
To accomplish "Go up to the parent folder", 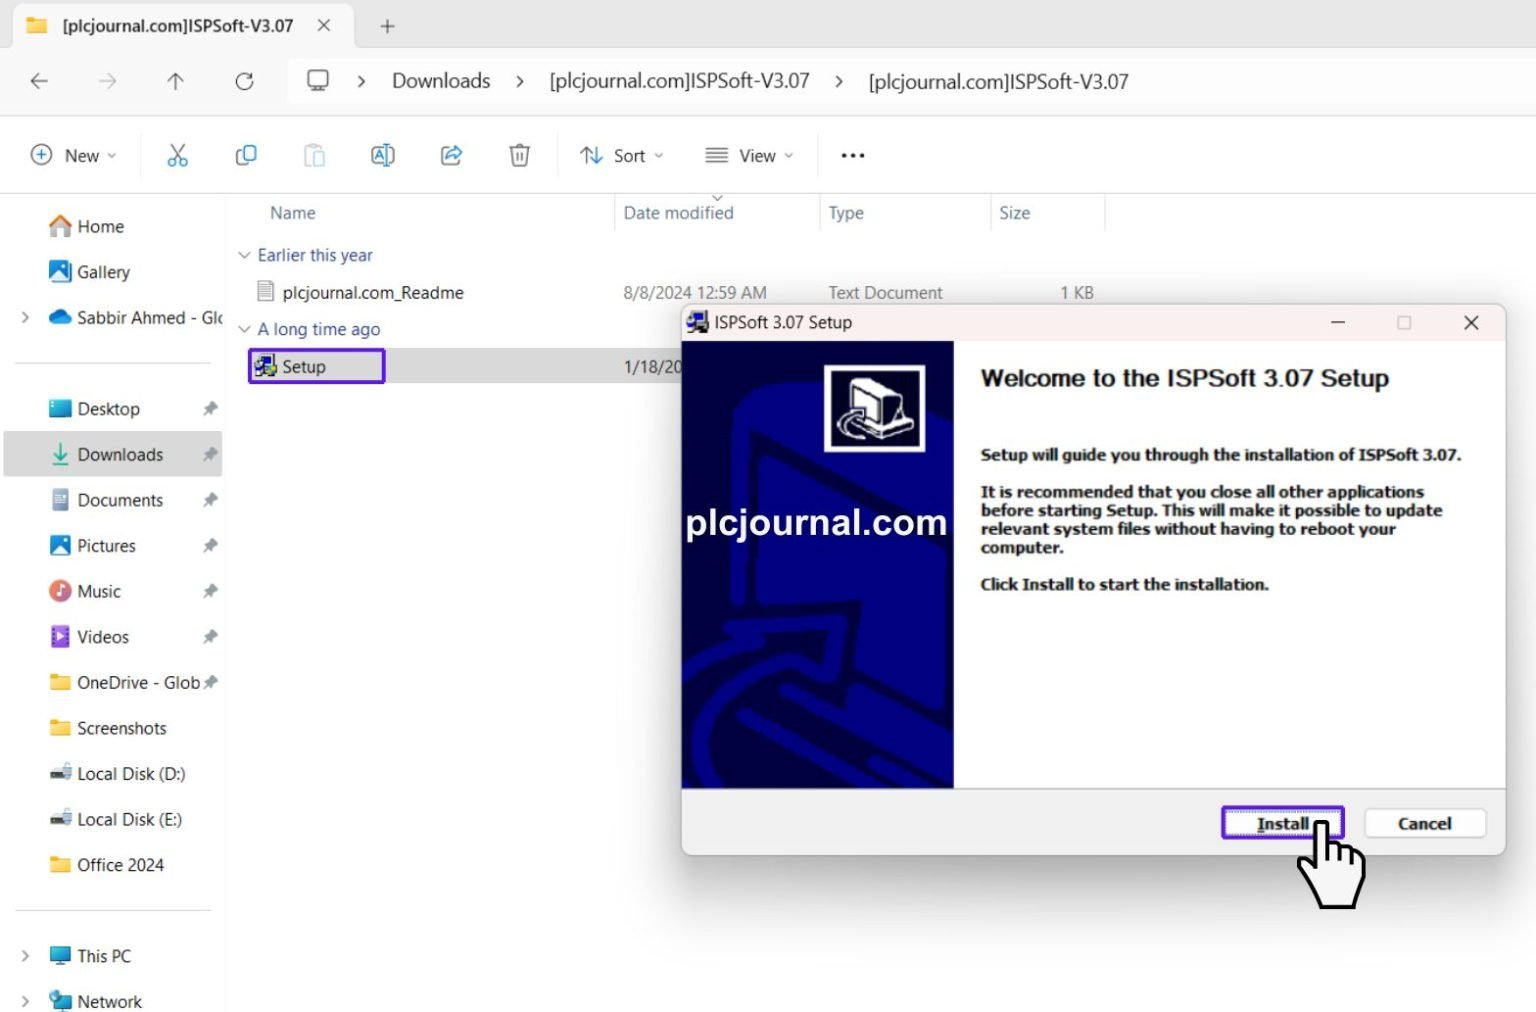I will pyautogui.click(x=175, y=81).
